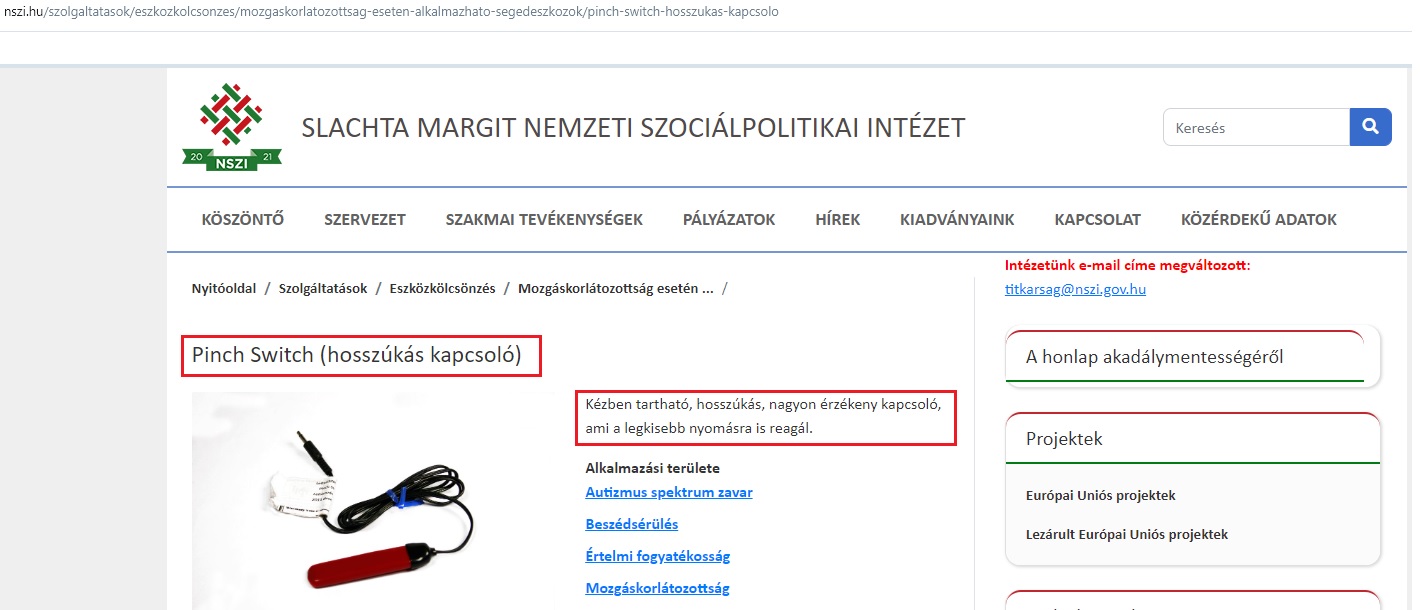Open the Autizmus spektrum zavar link
The height and width of the screenshot is (610, 1428).
pos(668,492)
